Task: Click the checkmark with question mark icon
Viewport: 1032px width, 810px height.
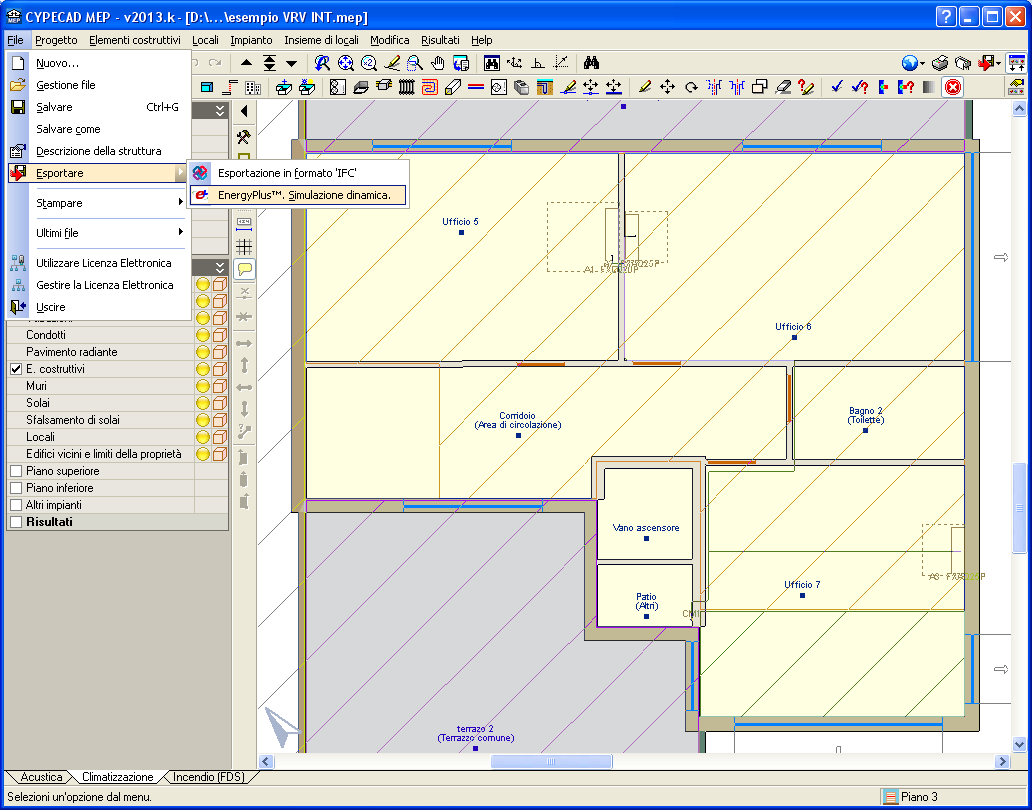Action: coord(860,87)
